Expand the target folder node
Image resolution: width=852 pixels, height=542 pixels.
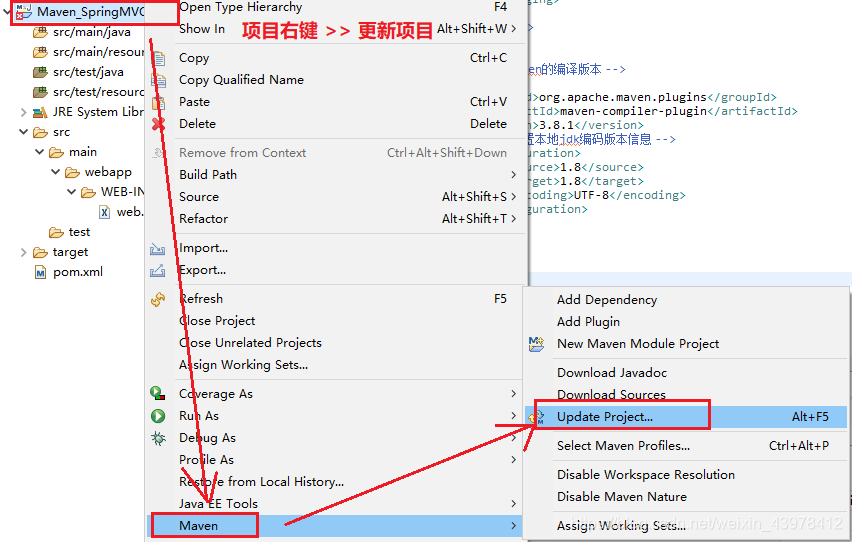(x=23, y=252)
